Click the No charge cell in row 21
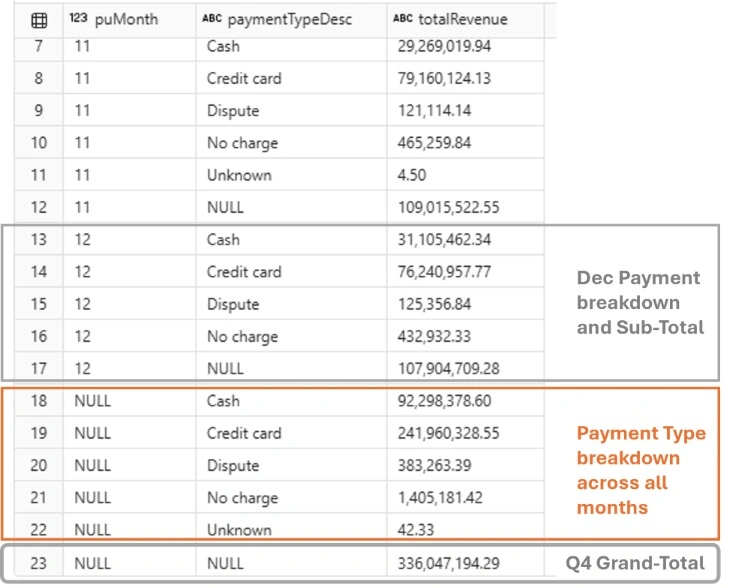 243,498
